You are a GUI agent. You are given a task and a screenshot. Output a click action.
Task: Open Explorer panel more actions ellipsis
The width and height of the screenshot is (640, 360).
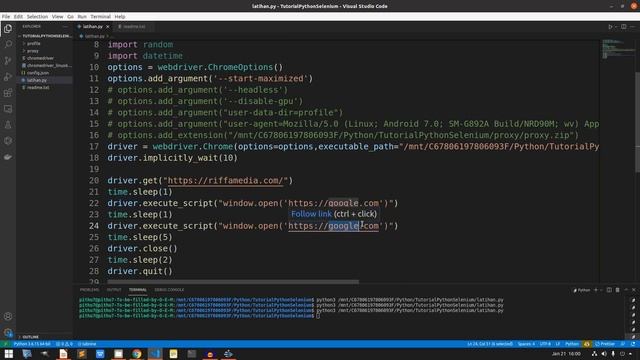coord(65,27)
